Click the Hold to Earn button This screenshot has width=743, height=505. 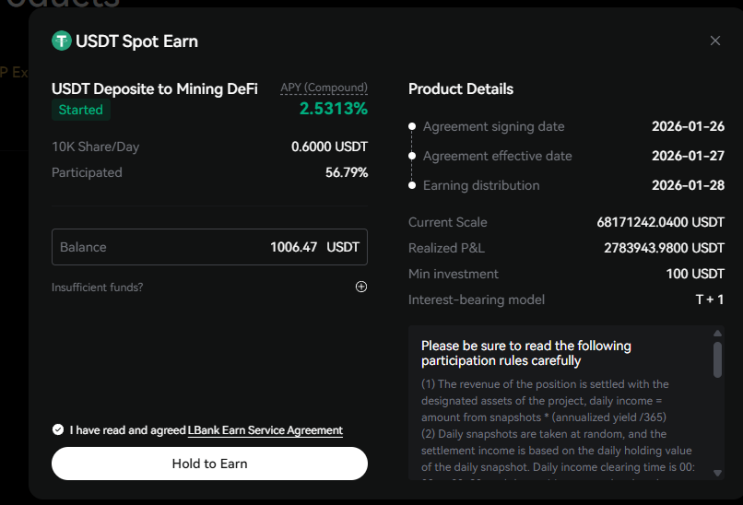click(x=209, y=463)
